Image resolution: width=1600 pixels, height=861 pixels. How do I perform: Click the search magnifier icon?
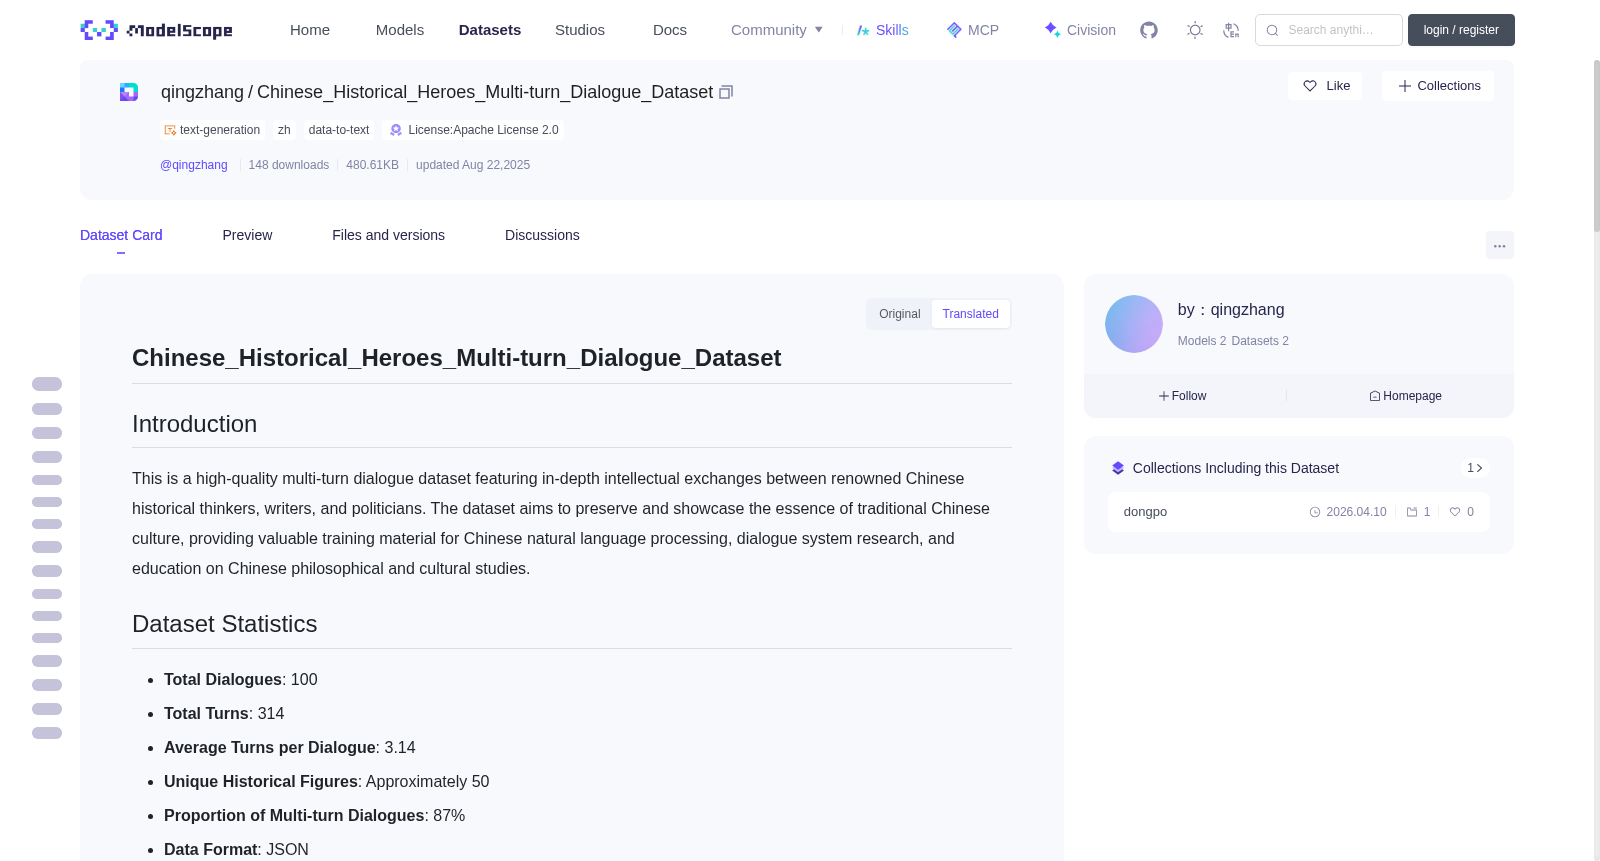(1273, 30)
